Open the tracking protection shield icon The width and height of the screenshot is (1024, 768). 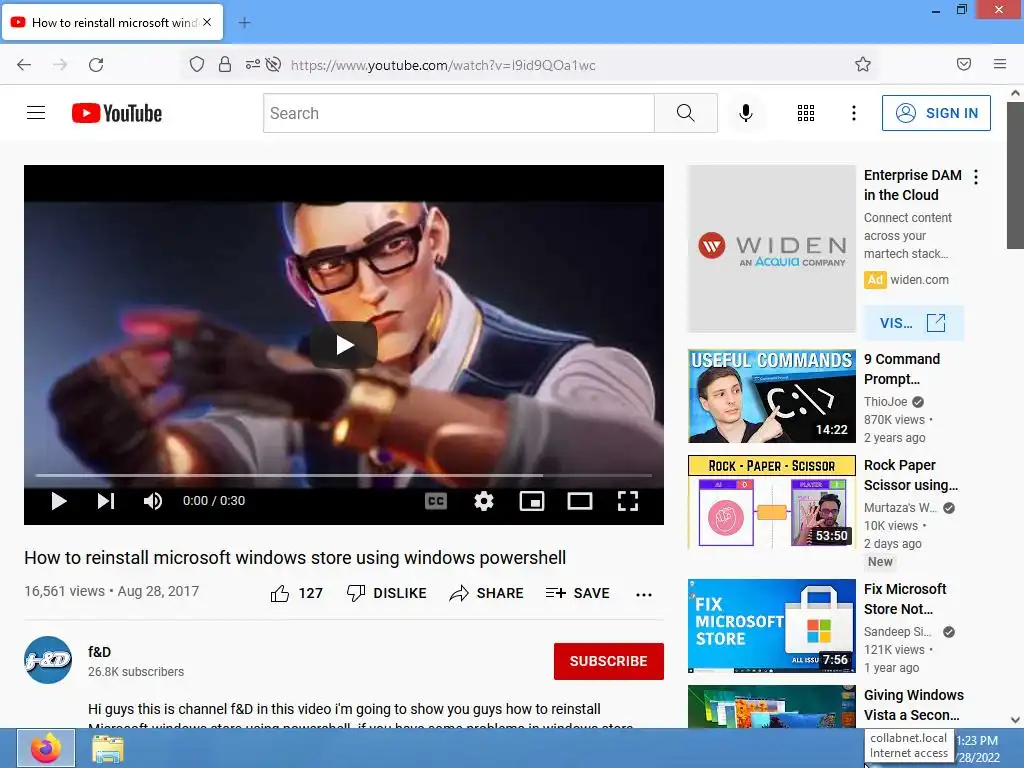[197, 64]
